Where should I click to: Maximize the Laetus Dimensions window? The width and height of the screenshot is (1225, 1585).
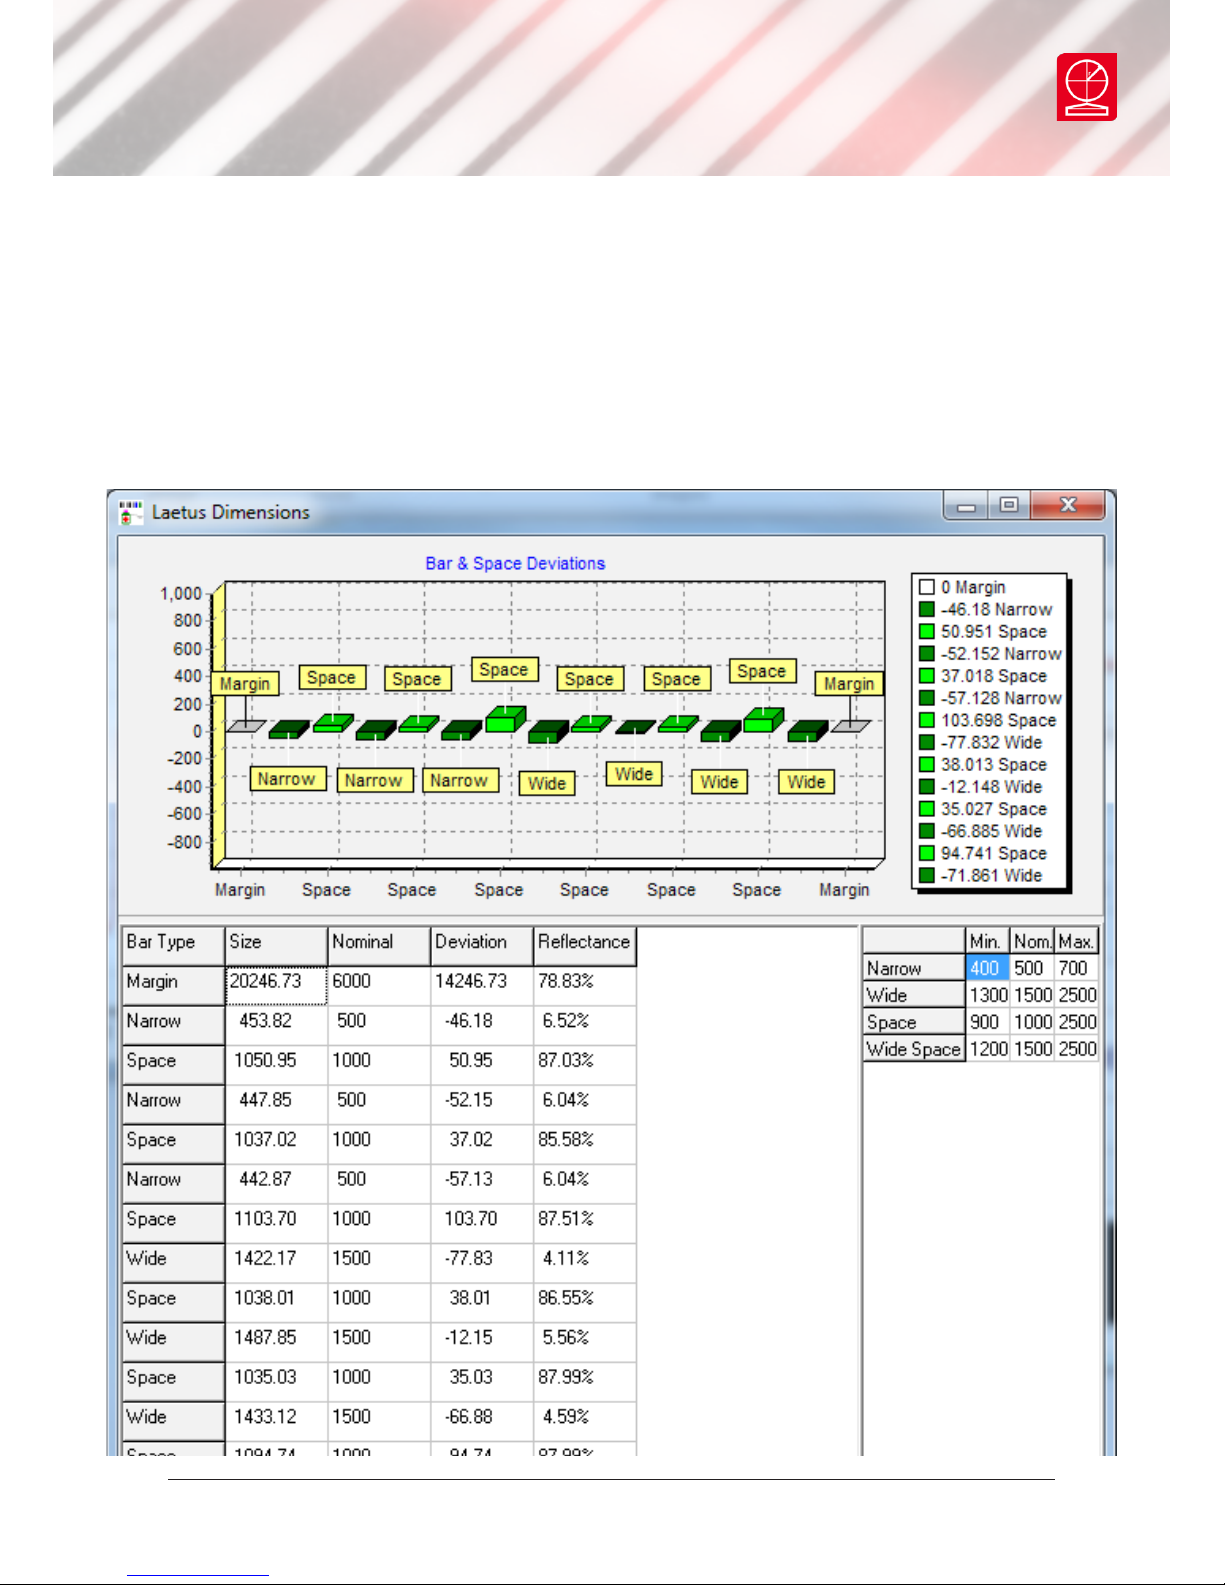coord(1009,506)
